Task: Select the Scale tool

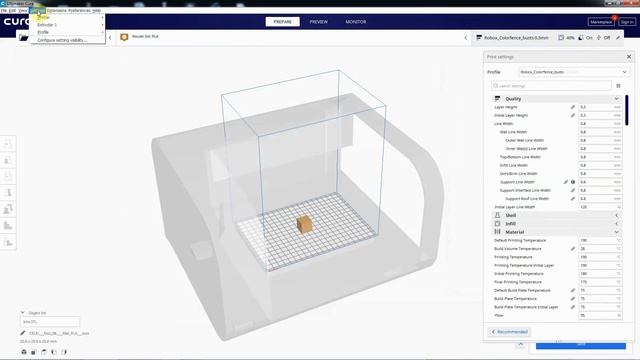Action: point(8,160)
